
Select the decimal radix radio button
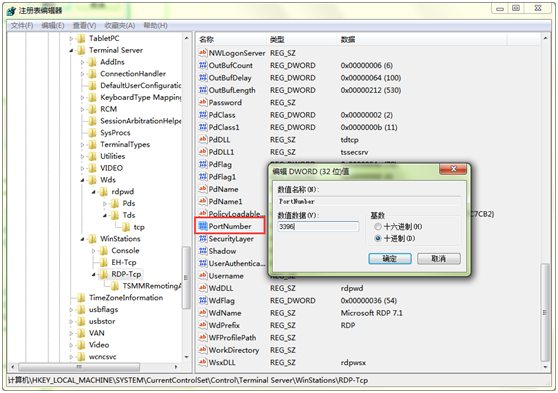378,238
